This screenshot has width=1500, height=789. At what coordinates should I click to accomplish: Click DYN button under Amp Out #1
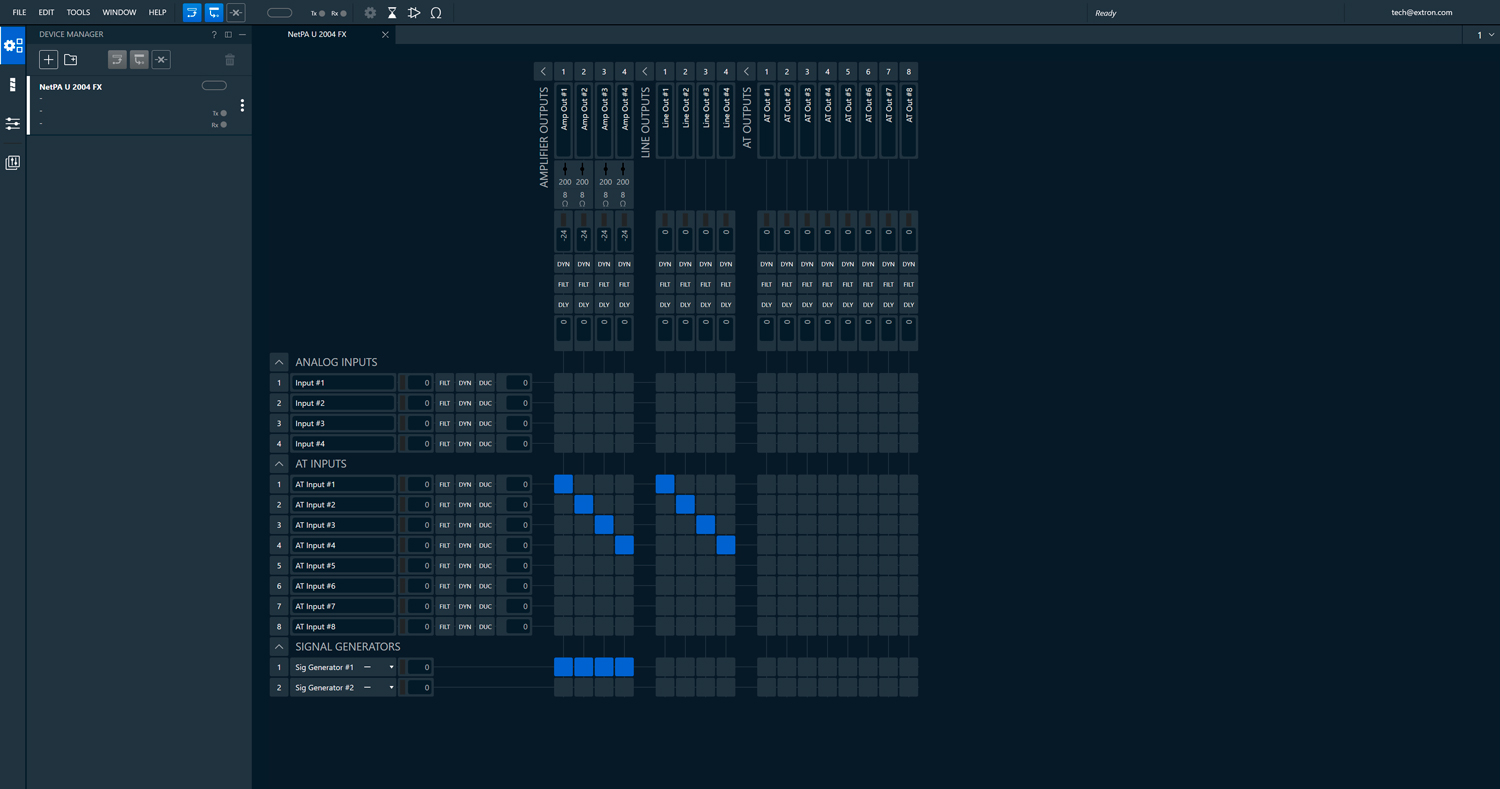563,264
